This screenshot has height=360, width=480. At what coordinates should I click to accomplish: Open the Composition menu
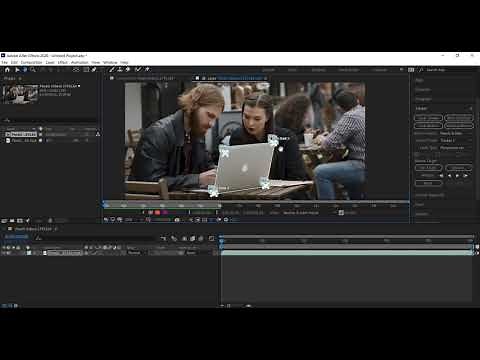pos(31,62)
